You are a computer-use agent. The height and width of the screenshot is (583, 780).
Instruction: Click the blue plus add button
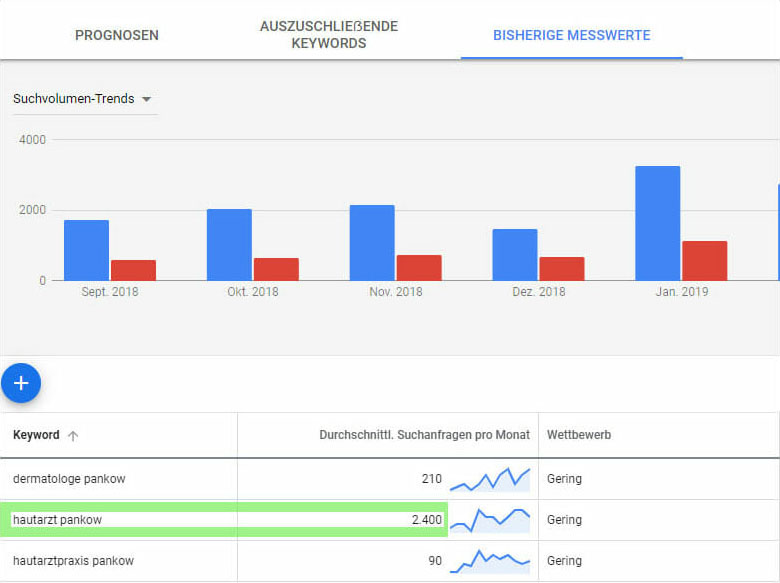click(21, 383)
